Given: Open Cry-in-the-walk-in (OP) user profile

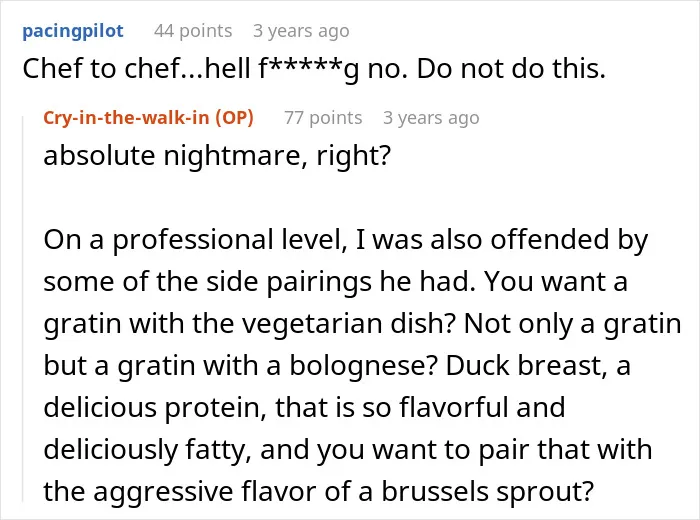Looking at the screenshot, I should coord(148,118).
